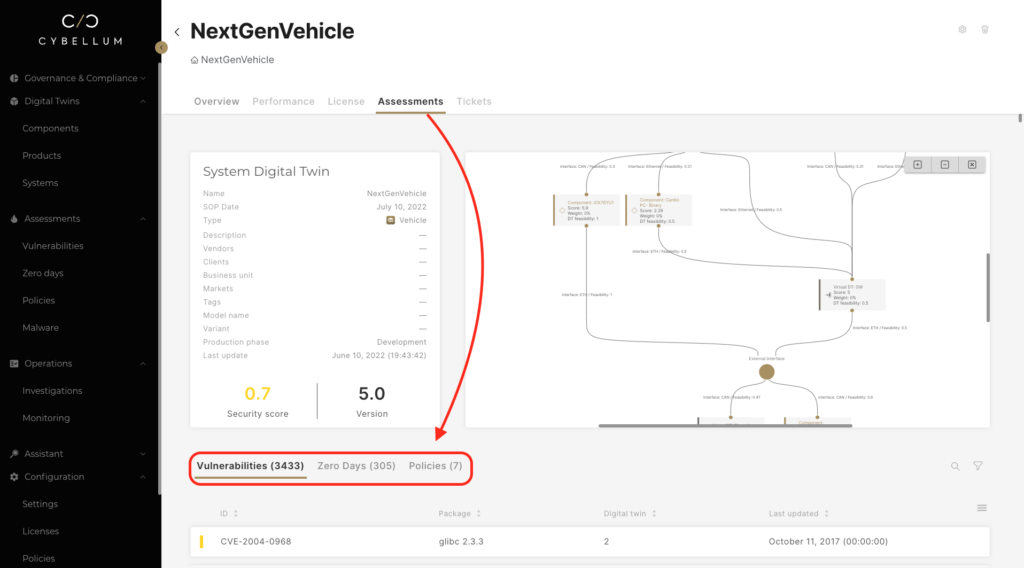Click the External Interface node circle

tap(766, 372)
